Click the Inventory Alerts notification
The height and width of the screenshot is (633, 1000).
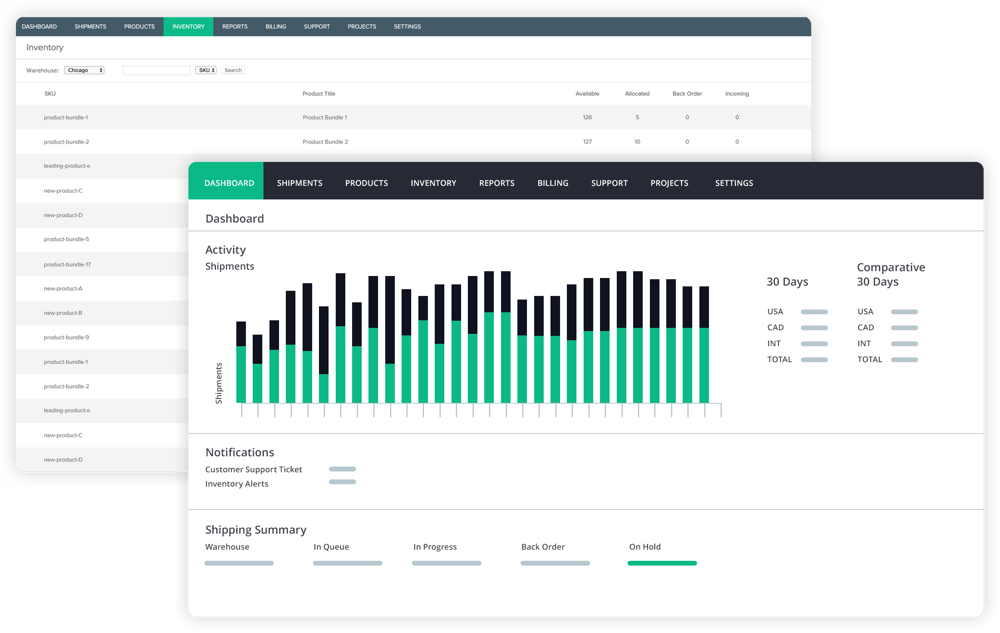click(237, 484)
